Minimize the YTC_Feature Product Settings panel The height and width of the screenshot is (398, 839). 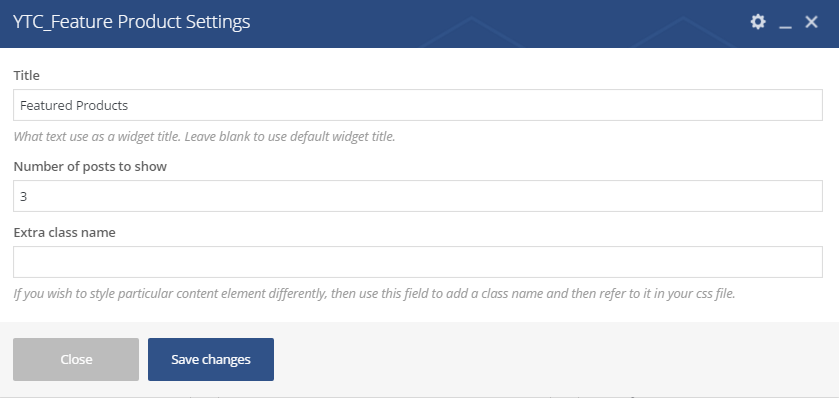[x=785, y=22]
